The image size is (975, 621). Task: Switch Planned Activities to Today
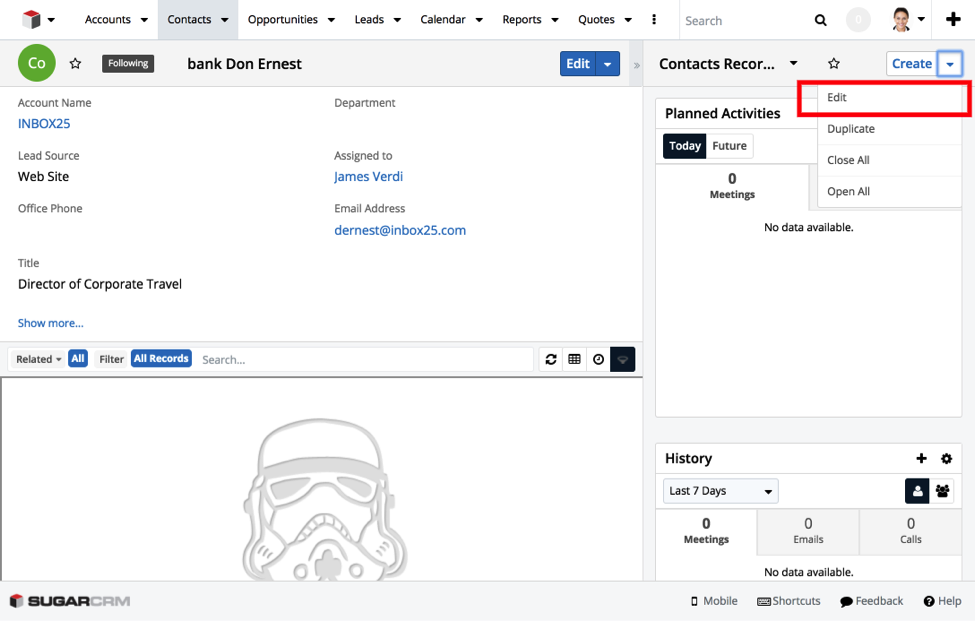point(685,146)
